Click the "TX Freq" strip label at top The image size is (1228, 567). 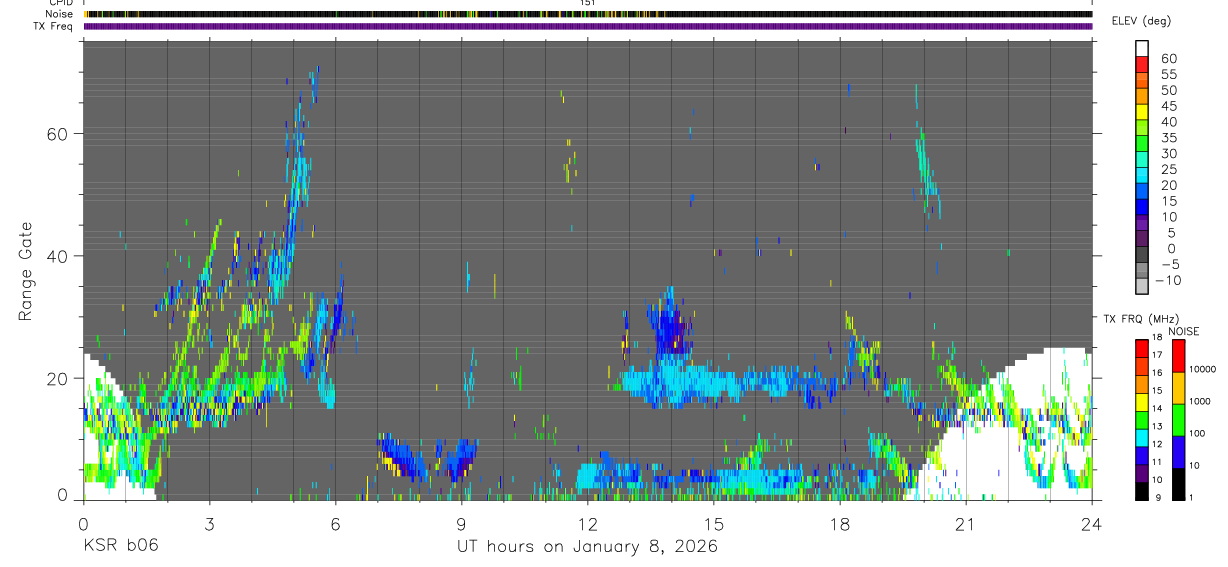click(55, 26)
